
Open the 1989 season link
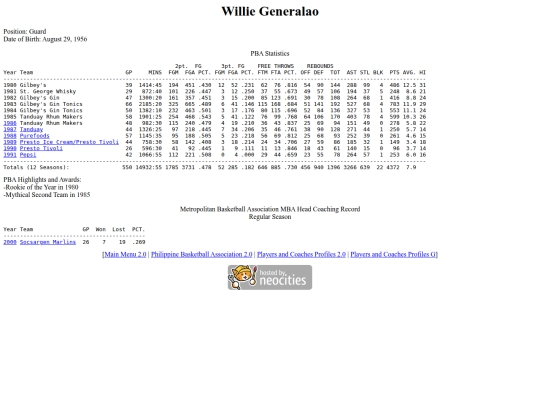(x=10, y=142)
